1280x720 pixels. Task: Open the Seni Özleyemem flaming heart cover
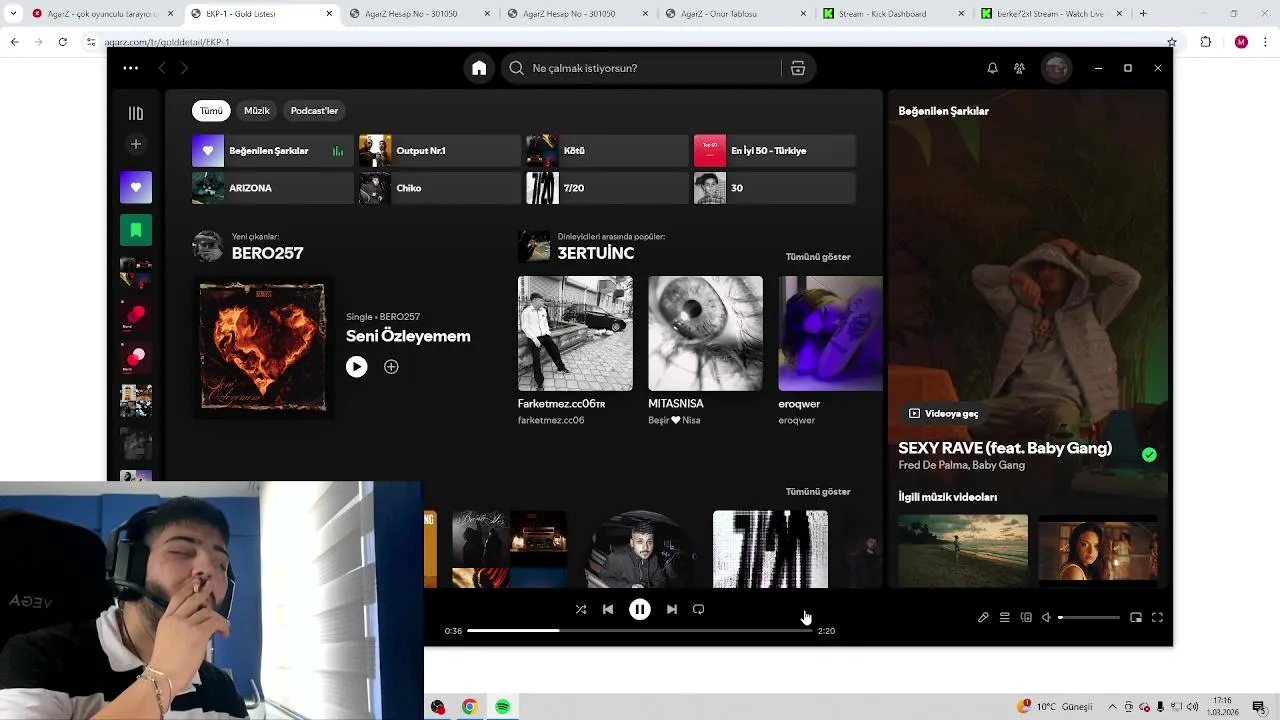click(263, 347)
